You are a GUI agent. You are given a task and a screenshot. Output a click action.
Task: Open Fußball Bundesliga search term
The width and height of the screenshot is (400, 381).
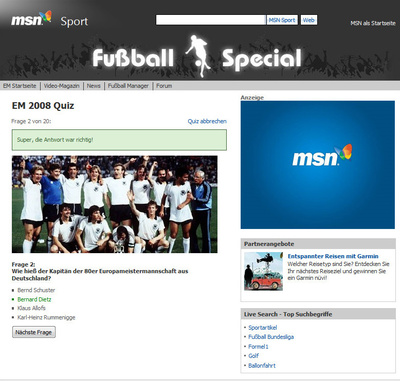pyautogui.click(x=271, y=337)
